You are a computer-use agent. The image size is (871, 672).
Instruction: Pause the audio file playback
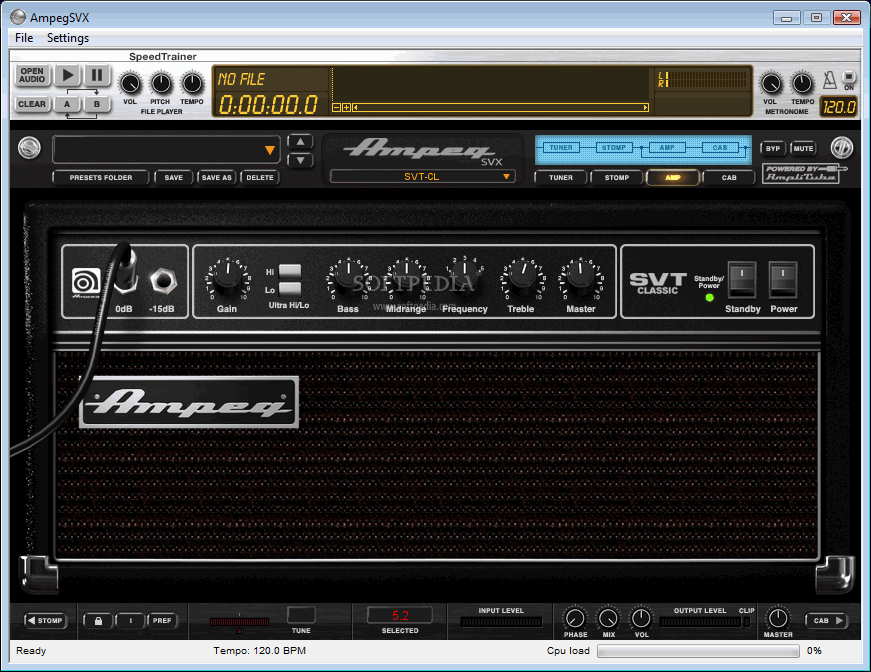pyautogui.click(x=97, y=75)
